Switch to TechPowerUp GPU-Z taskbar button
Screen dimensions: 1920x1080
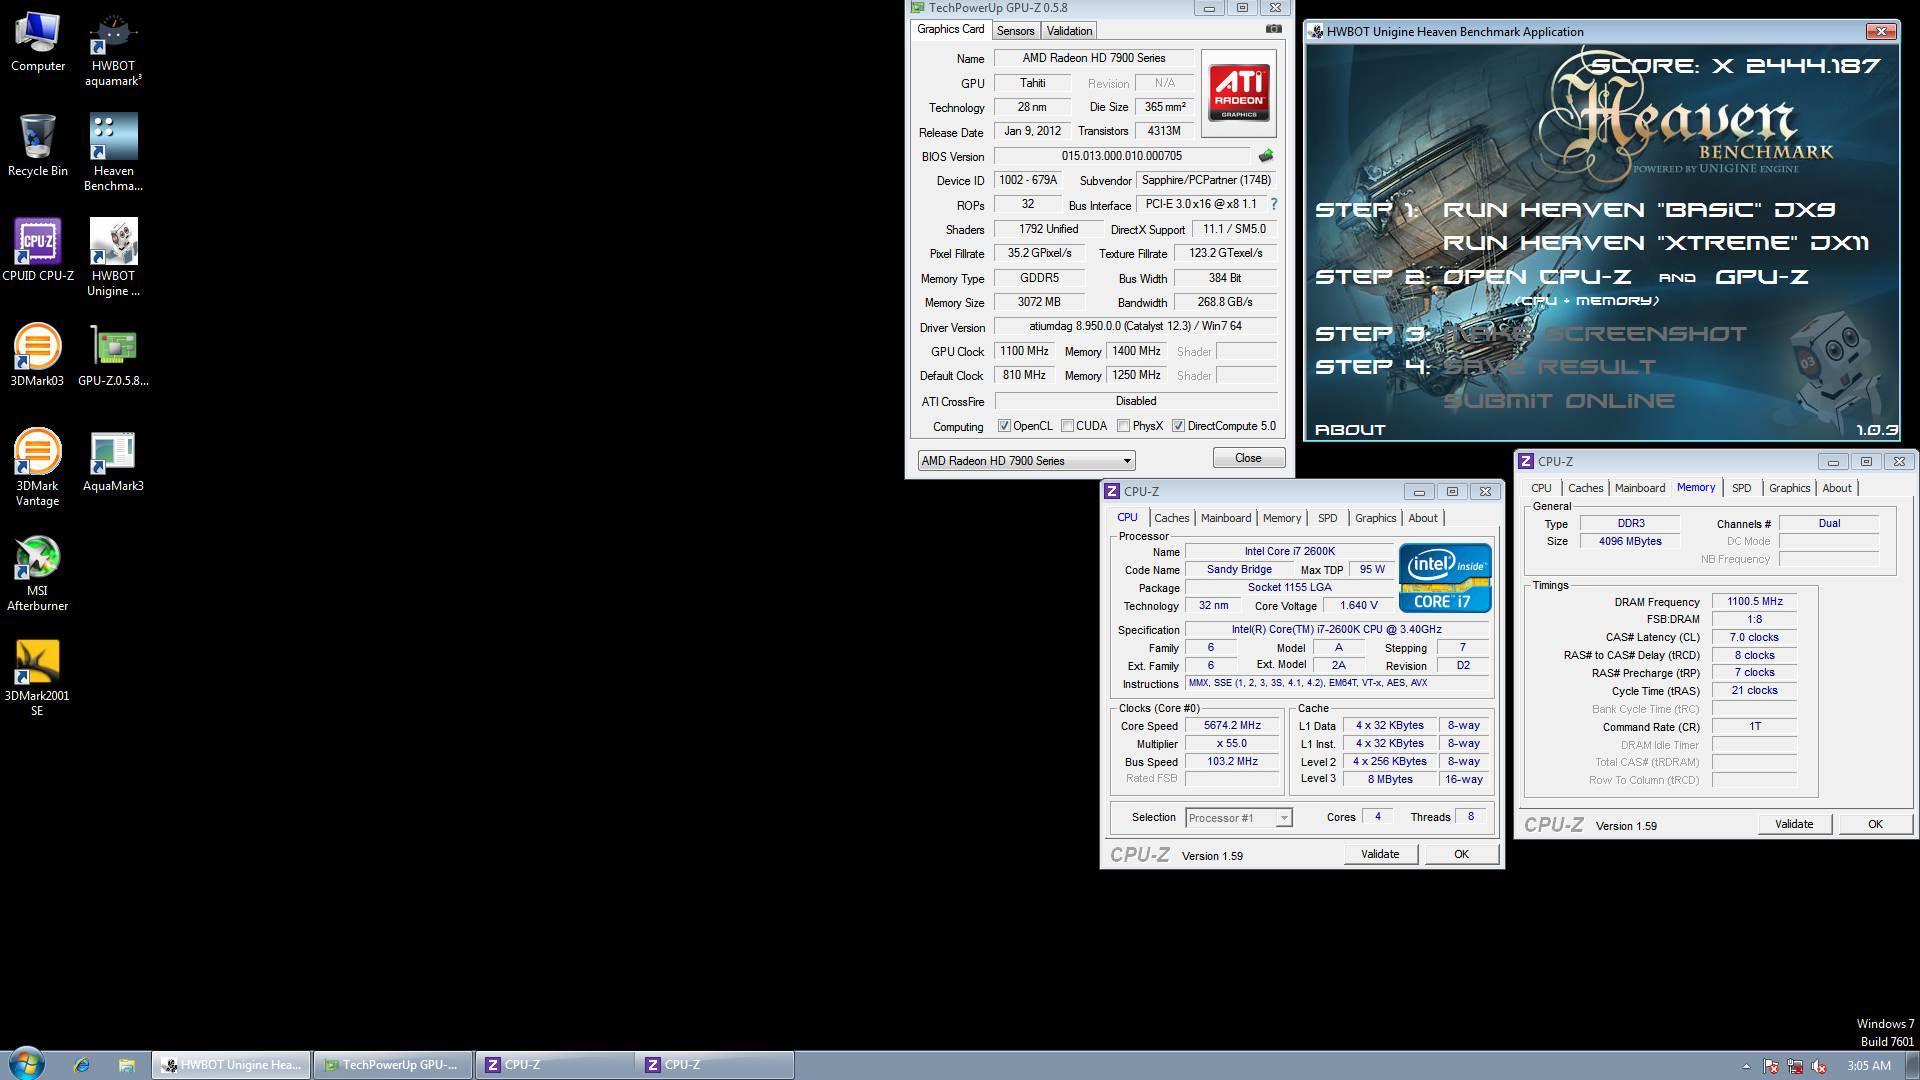pyautogui.click(x=392, y=1065)
